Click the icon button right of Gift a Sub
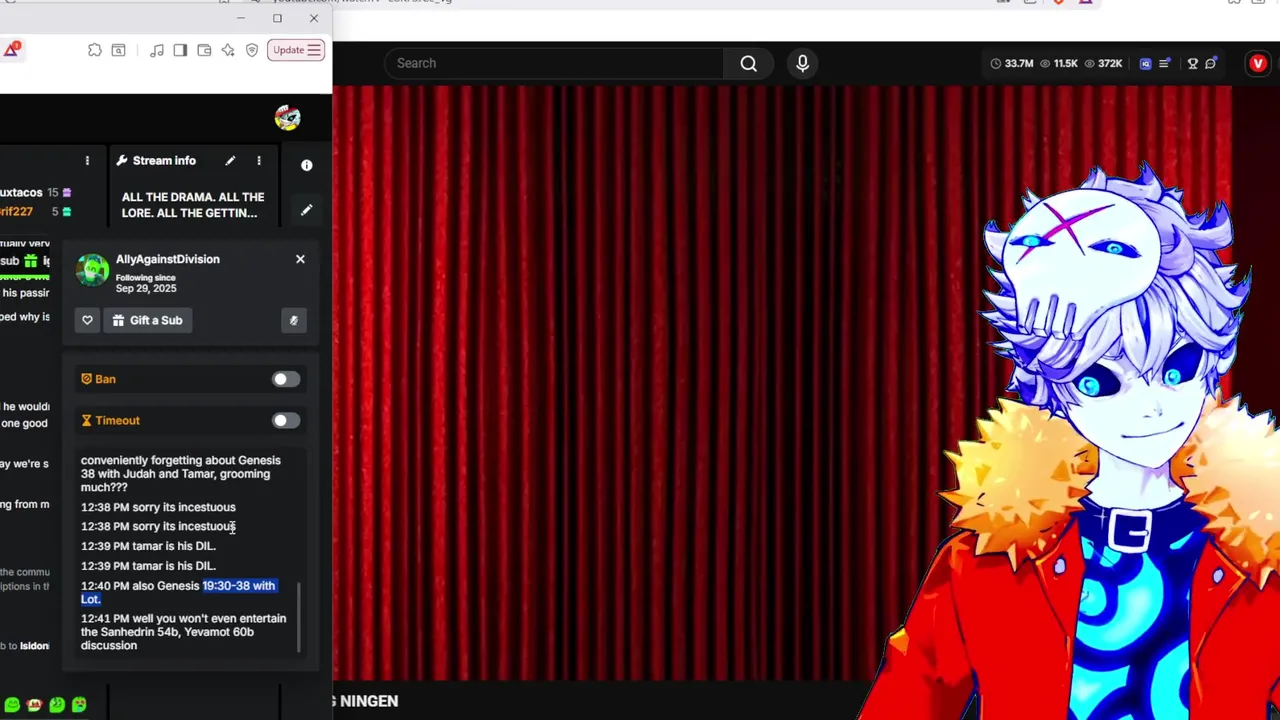1280x720 pixels. [x=294, y=320]
